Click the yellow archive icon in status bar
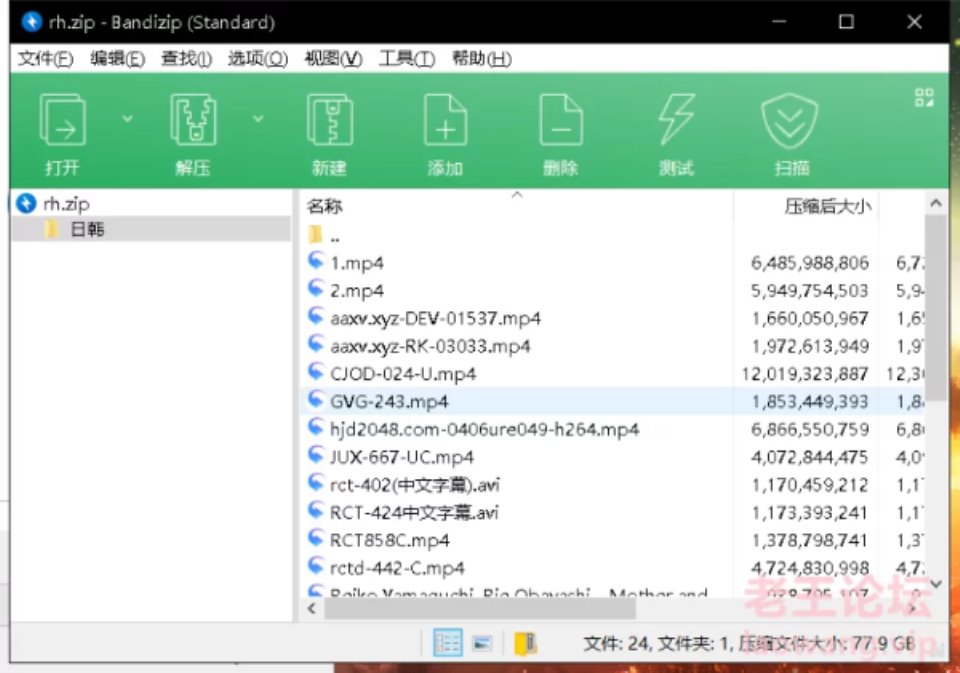960x673 pixels. (x=525, y=643)
